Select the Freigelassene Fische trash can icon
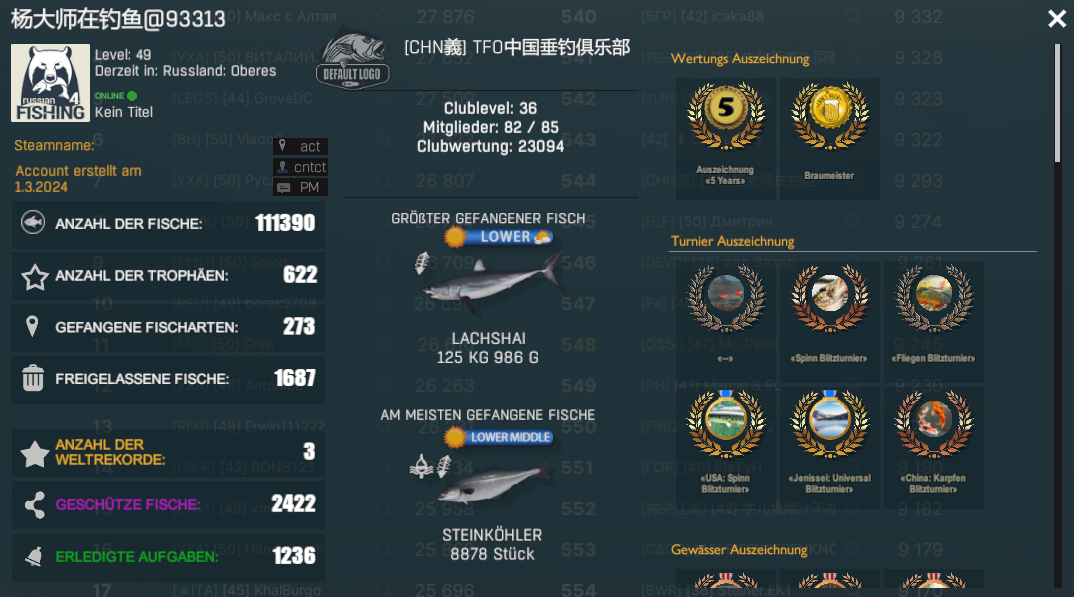 click(33, 378)
